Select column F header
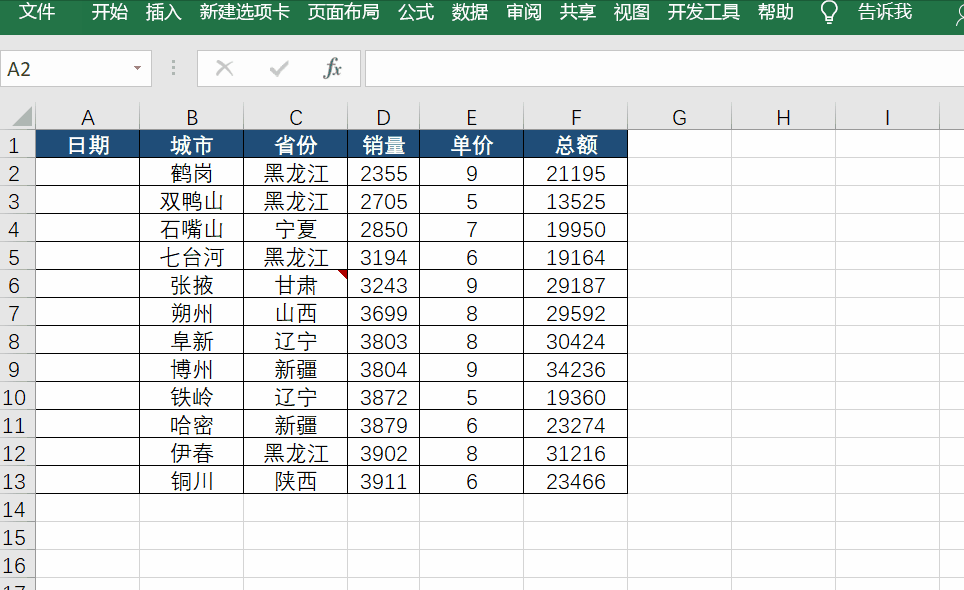The image size is (964, 590). pyautogui.click(x=575, y=117)
